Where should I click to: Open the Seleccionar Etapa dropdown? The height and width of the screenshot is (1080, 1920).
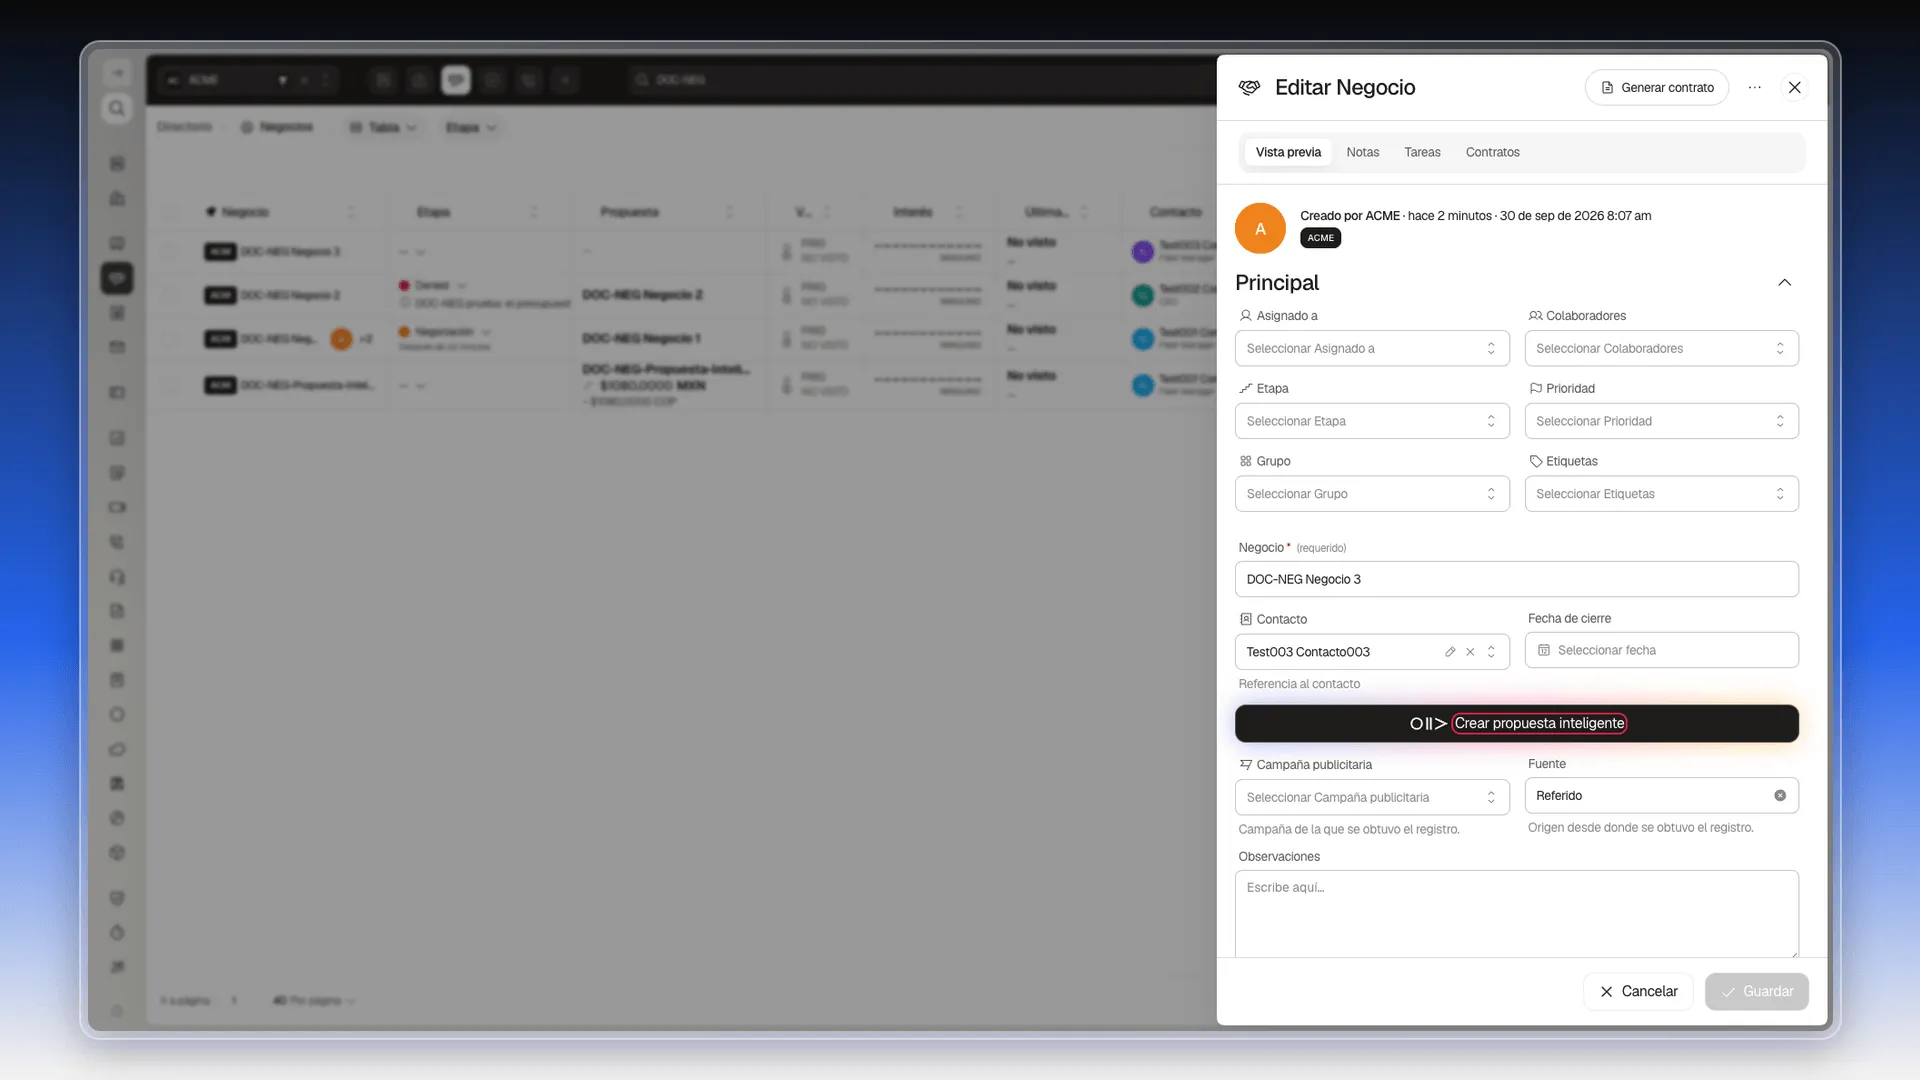1372,422
